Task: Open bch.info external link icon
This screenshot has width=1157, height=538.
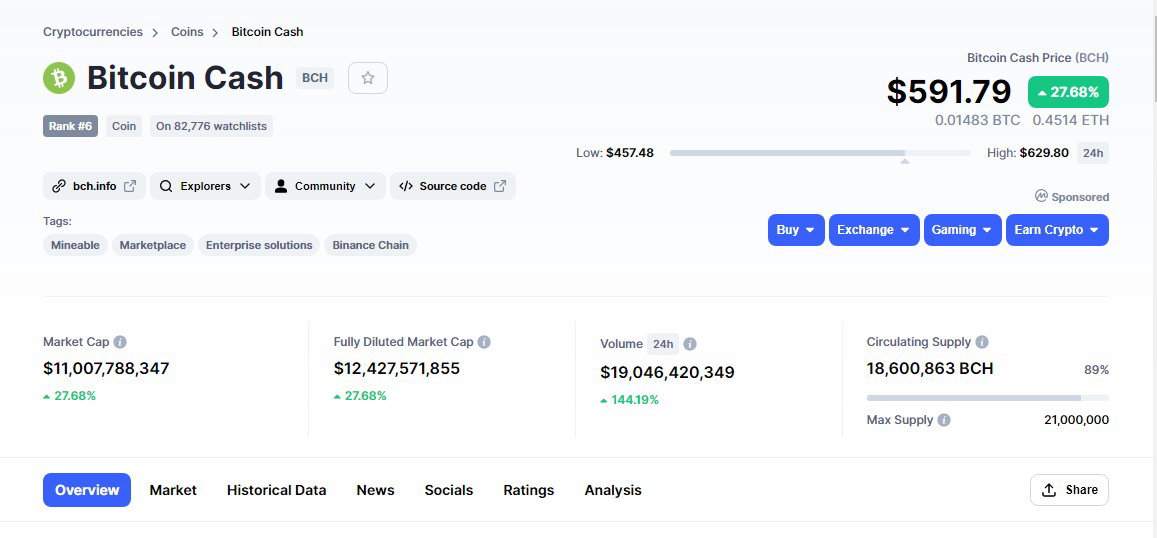Action: pyautogui.click(x=130, y=186)
